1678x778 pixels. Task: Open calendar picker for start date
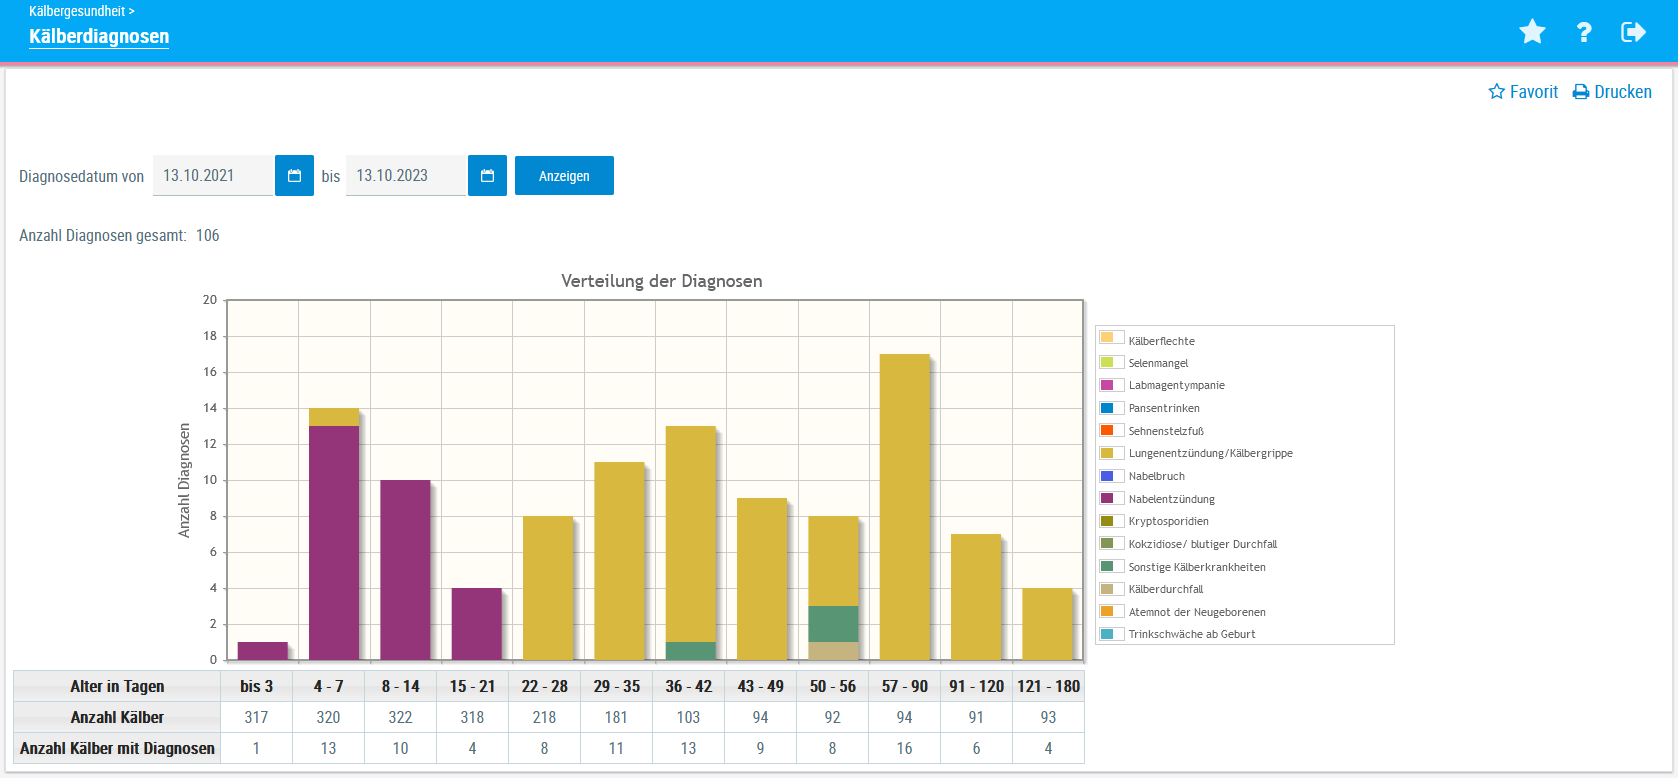pos(294,176)
